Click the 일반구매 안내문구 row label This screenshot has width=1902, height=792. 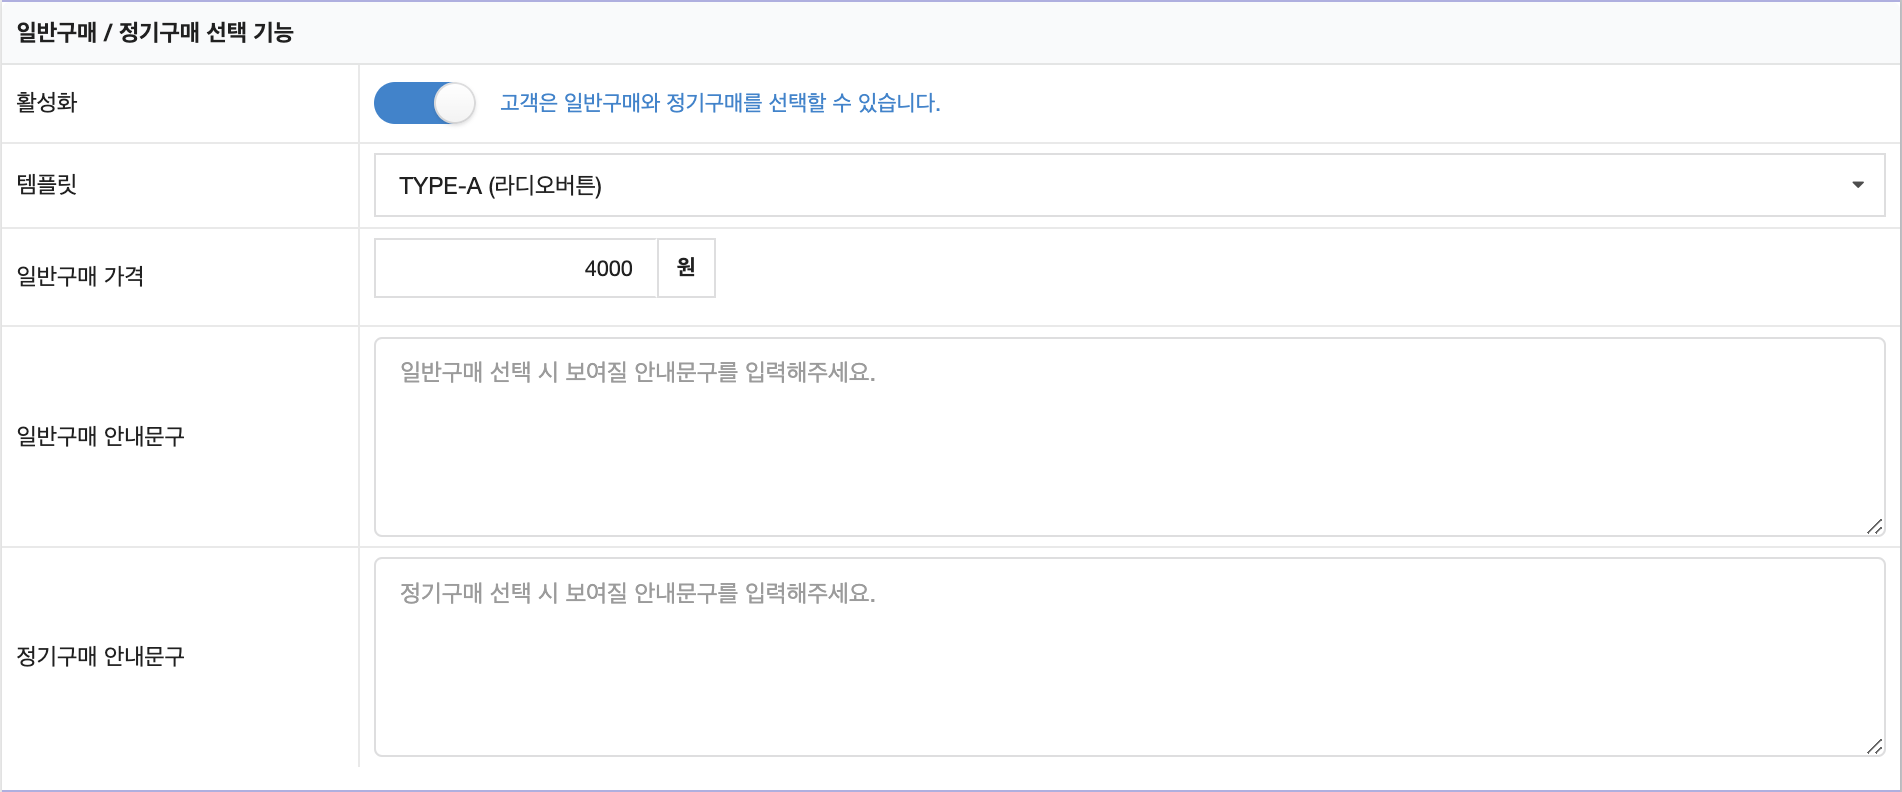coord(100,436)
